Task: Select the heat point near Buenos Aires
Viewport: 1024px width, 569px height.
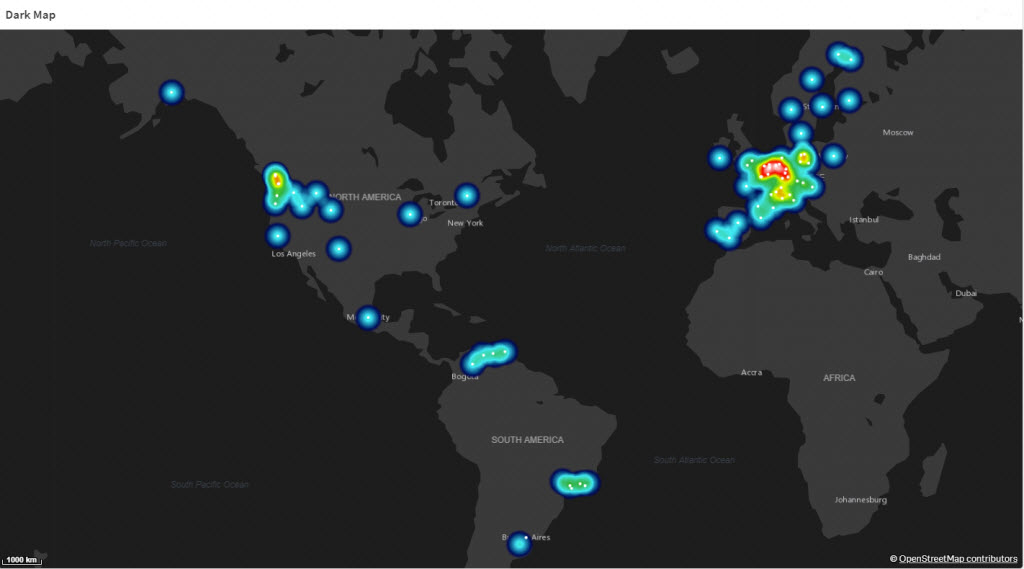Action: [x=519, y=544]
